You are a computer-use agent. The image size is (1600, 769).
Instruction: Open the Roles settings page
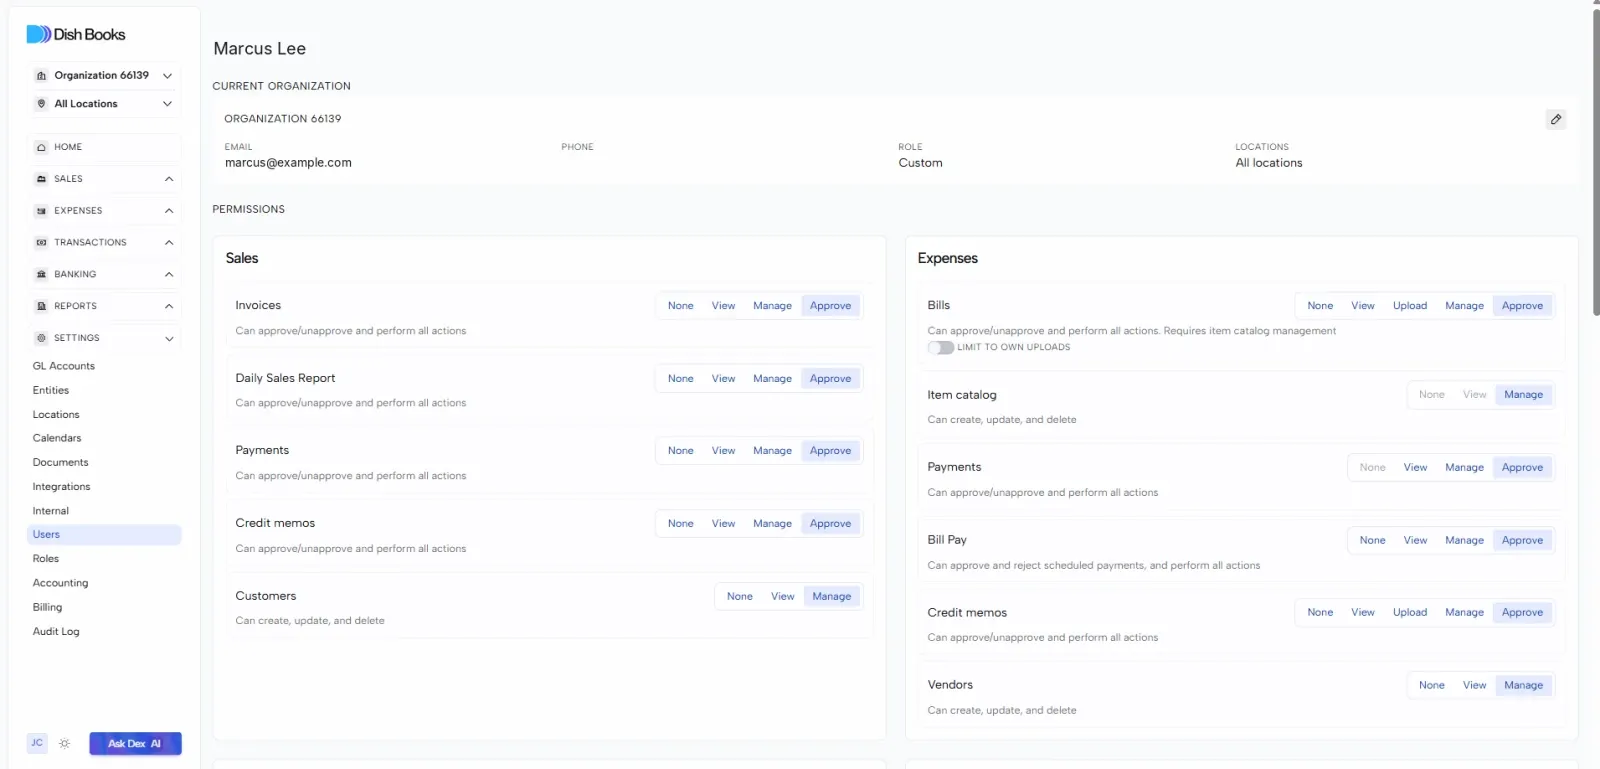[46, 559]
